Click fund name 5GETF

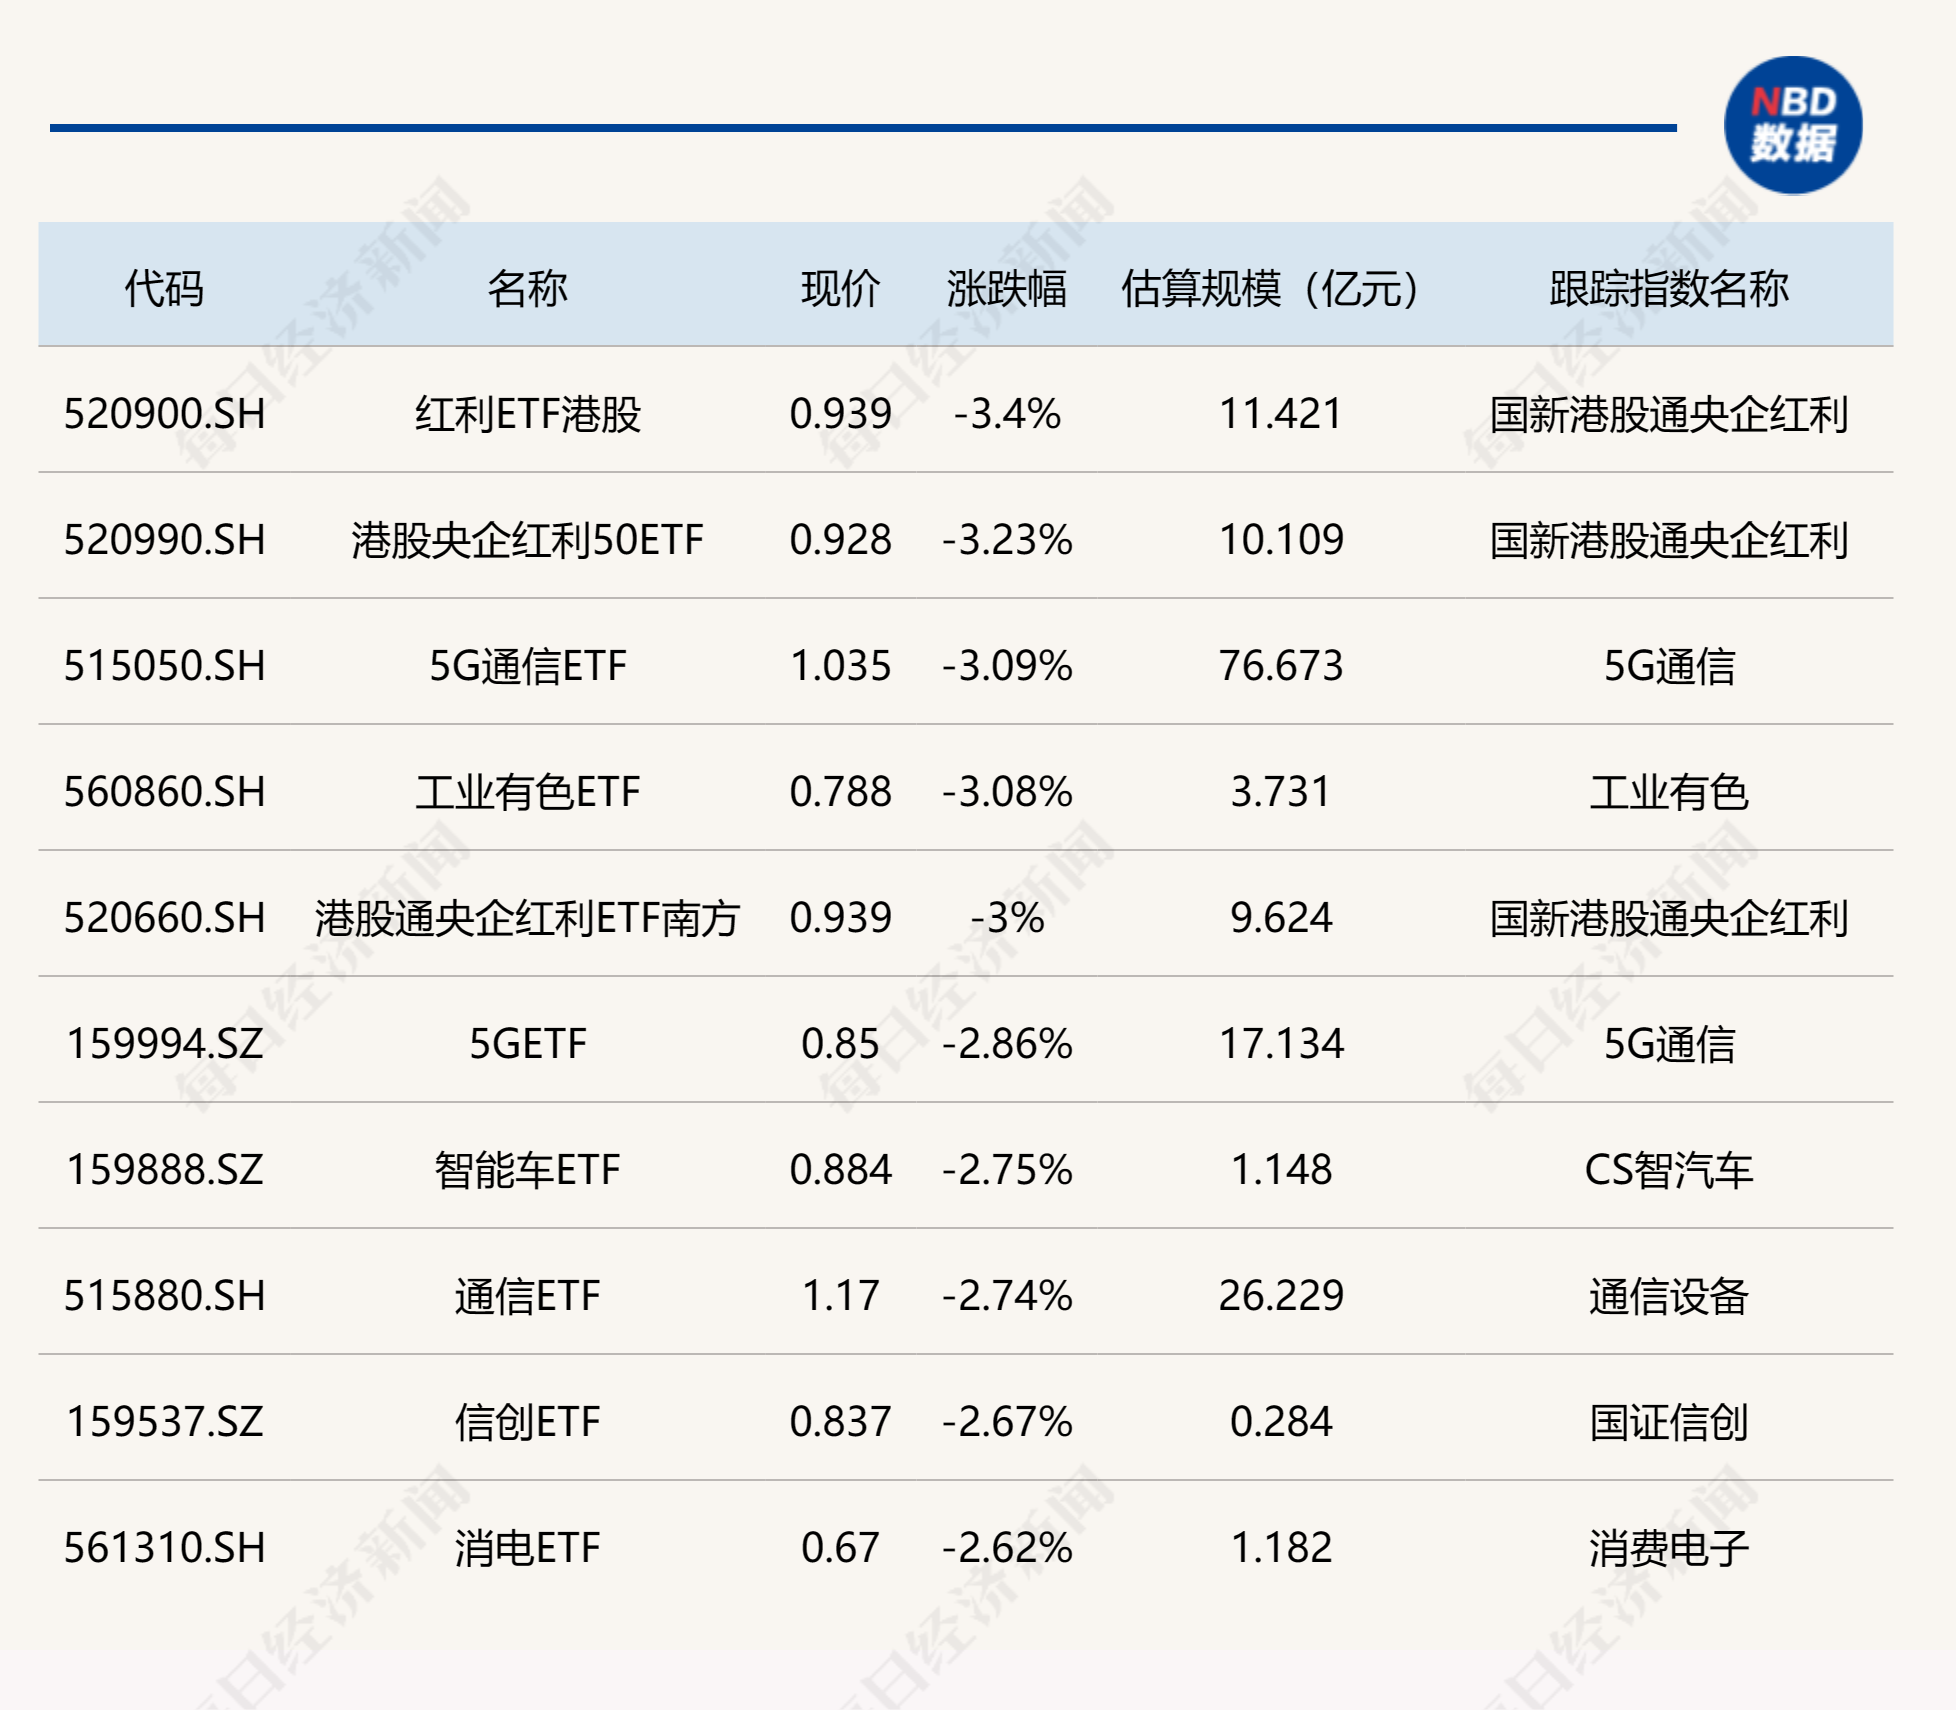[527, 1044]
